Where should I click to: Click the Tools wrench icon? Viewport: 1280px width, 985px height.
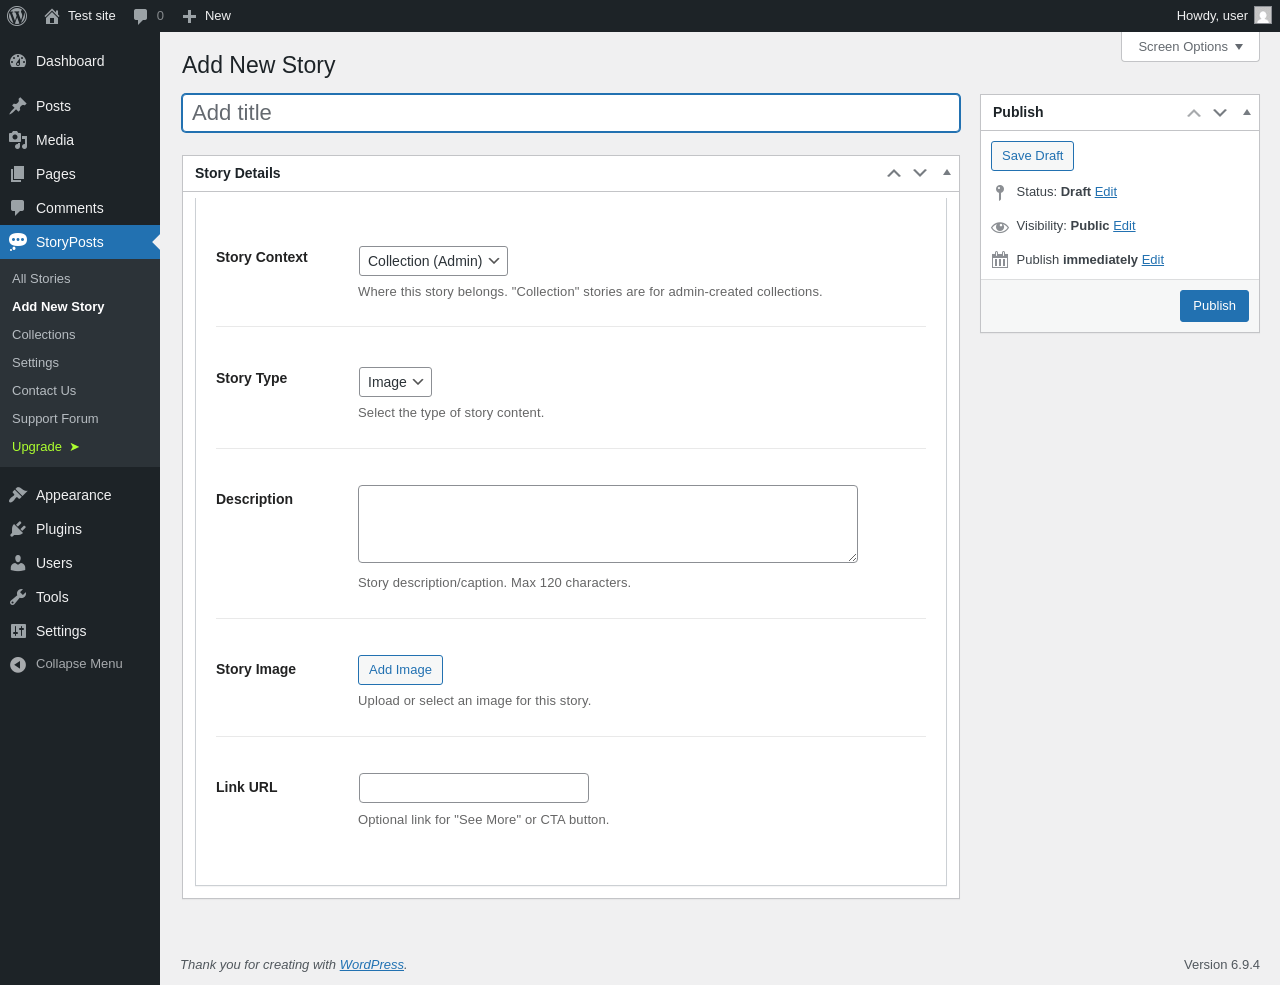pyautogui.click(x=18, y=597)
